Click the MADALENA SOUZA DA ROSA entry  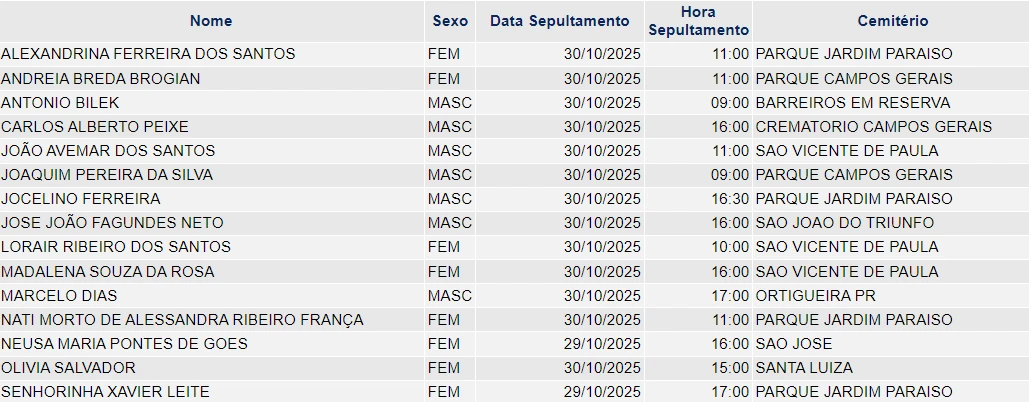(108, 271)
